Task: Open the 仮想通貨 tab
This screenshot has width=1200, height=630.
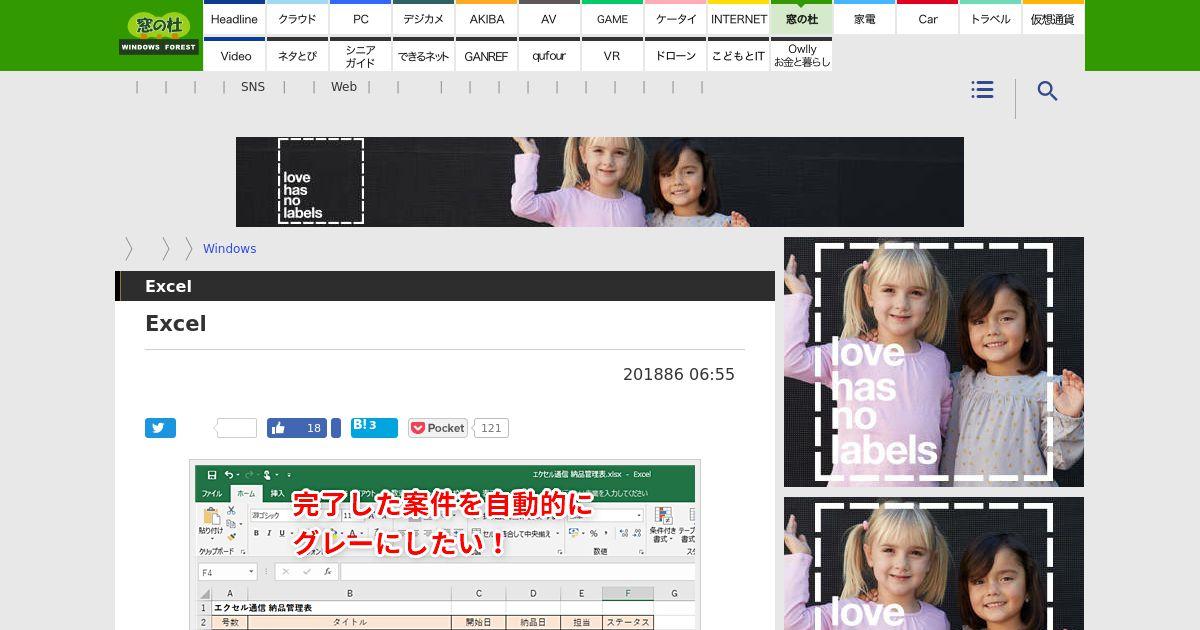Action: (x=1053, y=18)
